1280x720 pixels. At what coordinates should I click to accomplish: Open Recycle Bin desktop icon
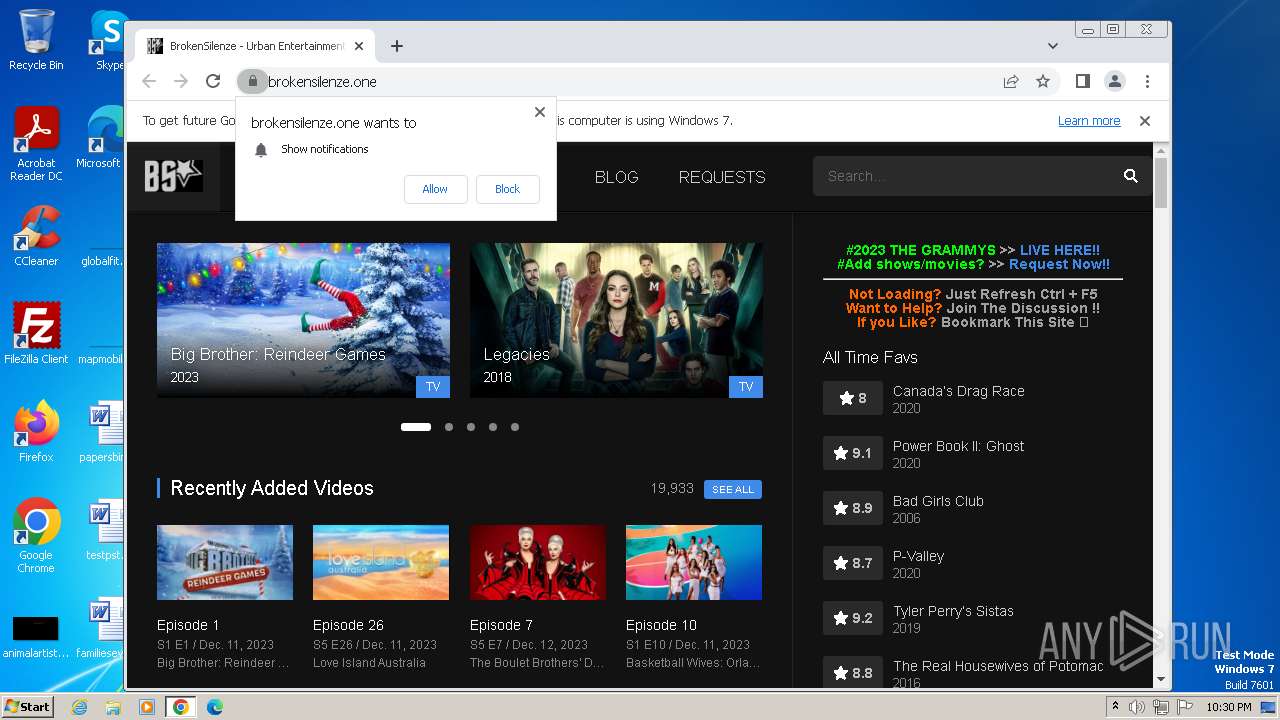pos(36,40)
